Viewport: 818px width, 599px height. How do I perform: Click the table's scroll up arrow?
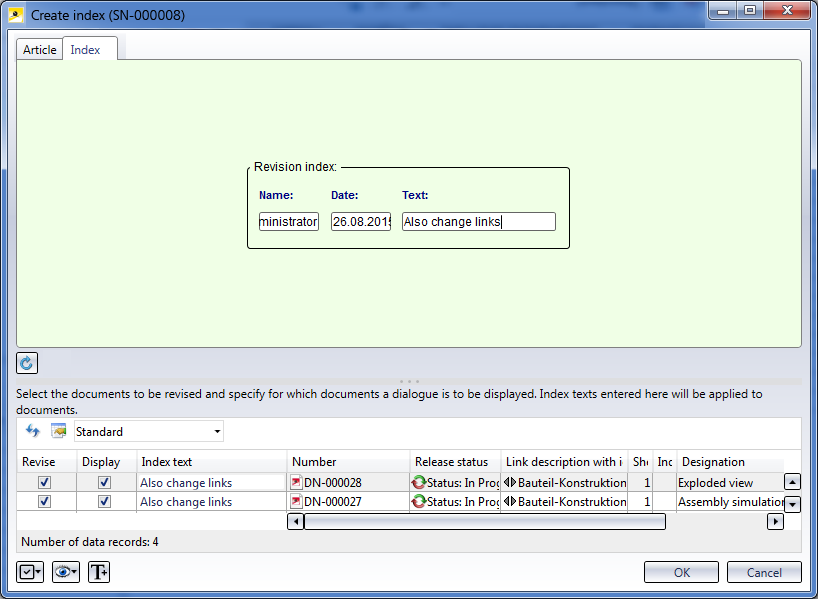coord(792,482)
